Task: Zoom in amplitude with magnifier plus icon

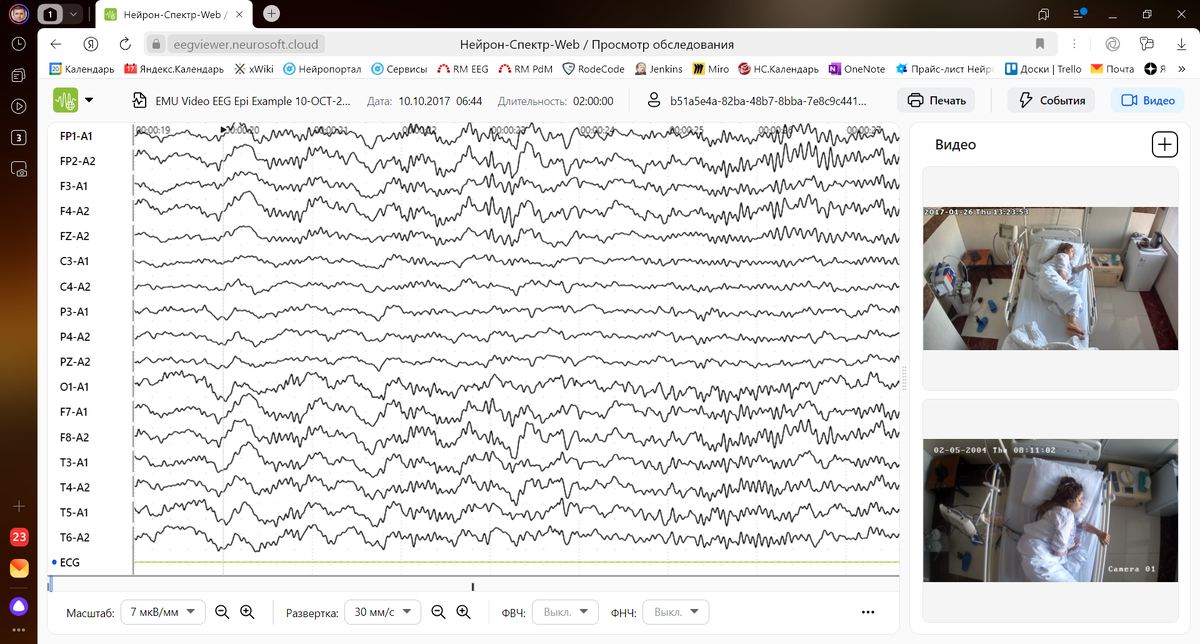Action: [246, 611]
